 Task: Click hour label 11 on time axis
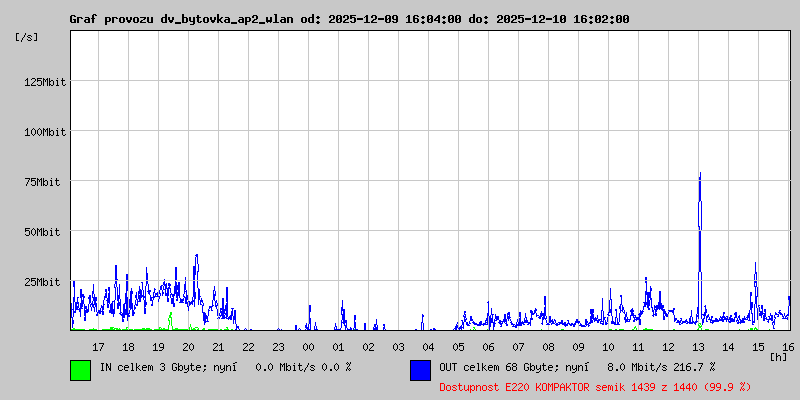(638, 347)
